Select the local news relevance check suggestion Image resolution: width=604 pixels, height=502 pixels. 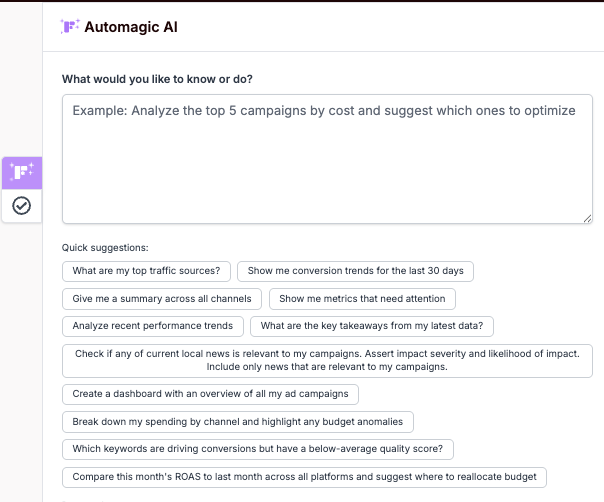click(x=327, y=361)
